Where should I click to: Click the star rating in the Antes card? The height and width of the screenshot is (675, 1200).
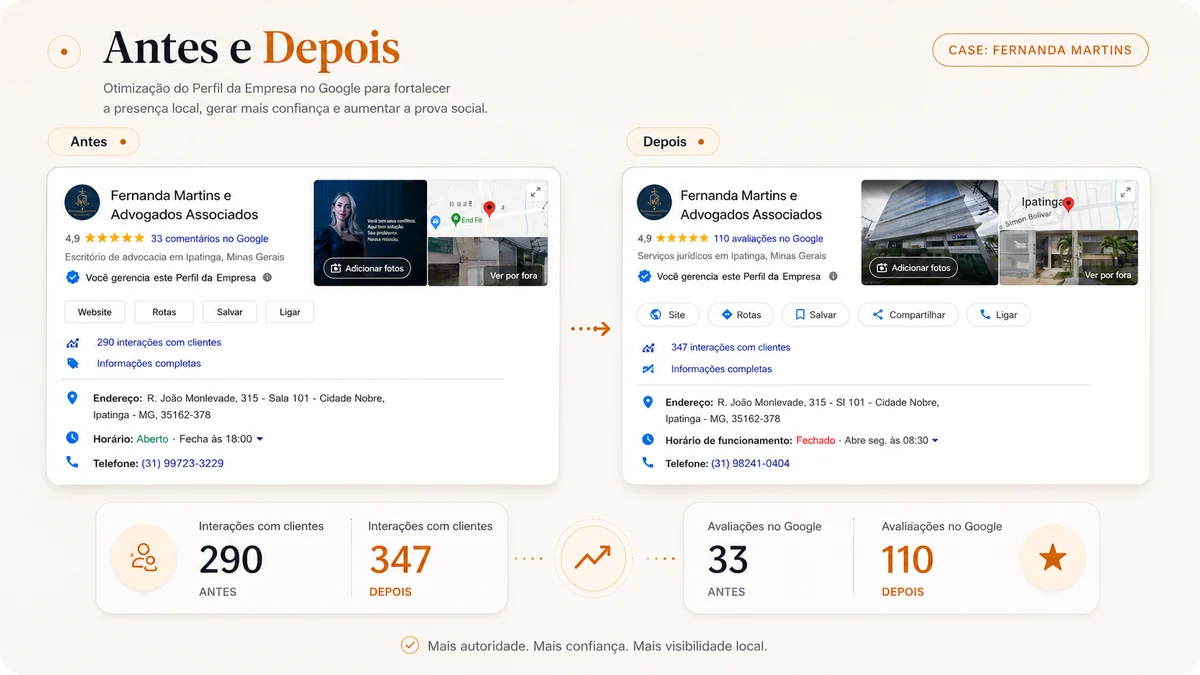pos(115,239)
